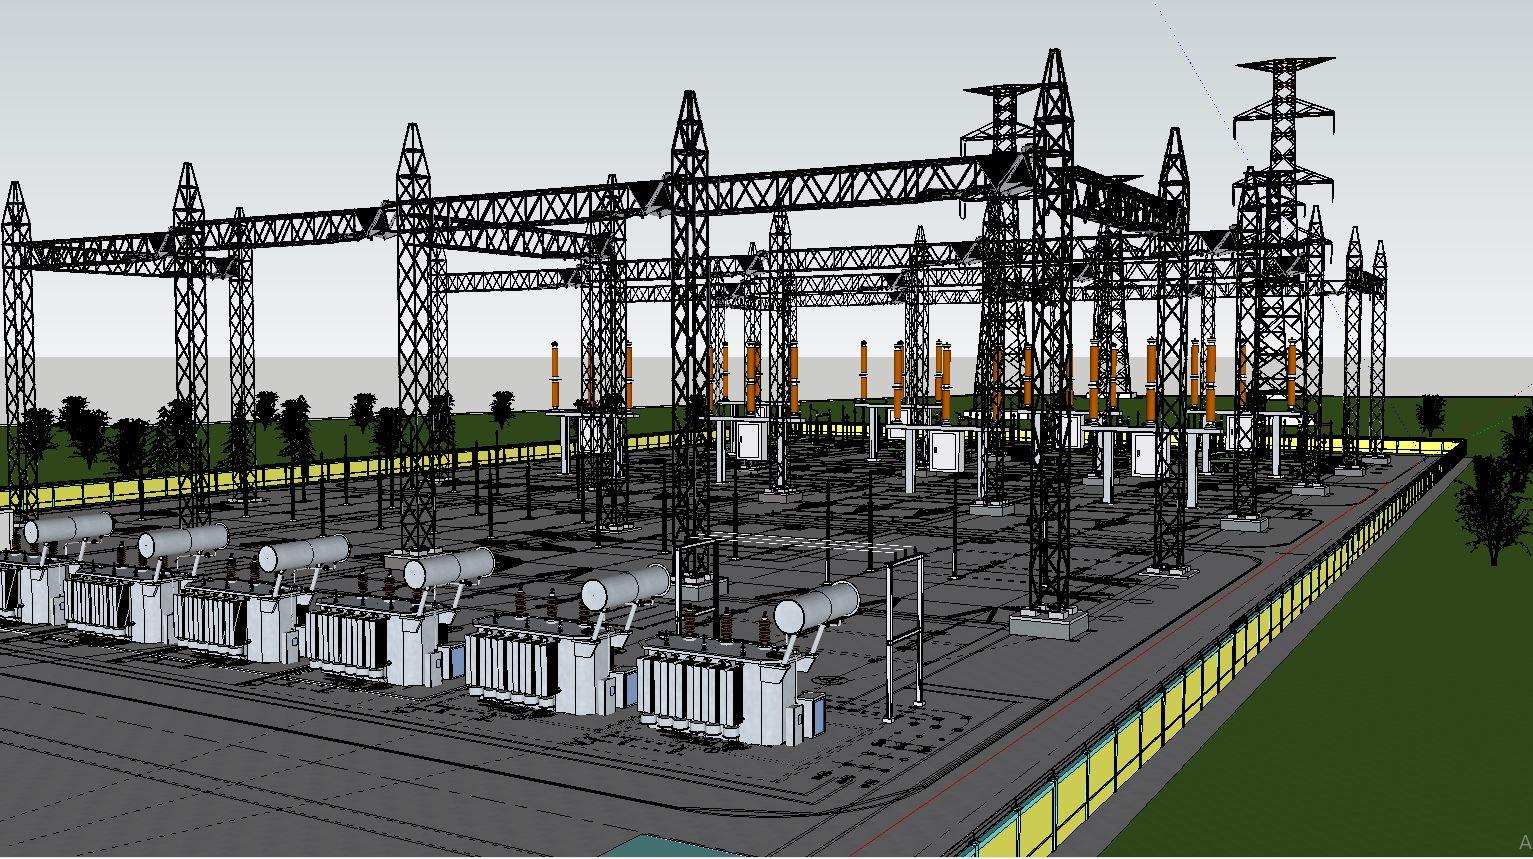Click the teal object at the bottom edge
Screen dimensions: 1533x859
point(660,847)
